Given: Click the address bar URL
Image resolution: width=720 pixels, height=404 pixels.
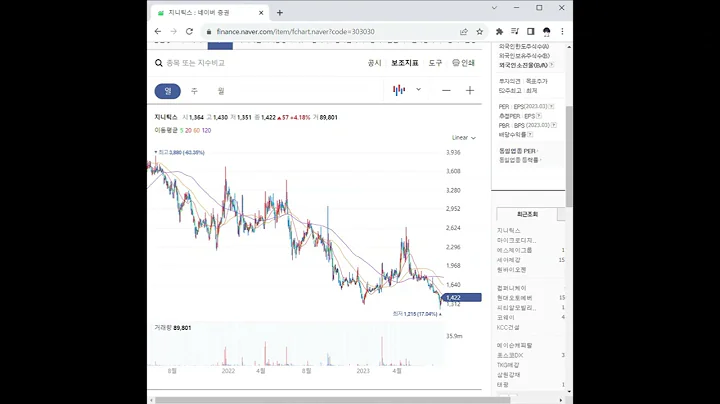Looking at the screenshot, I should click(295, 32).
